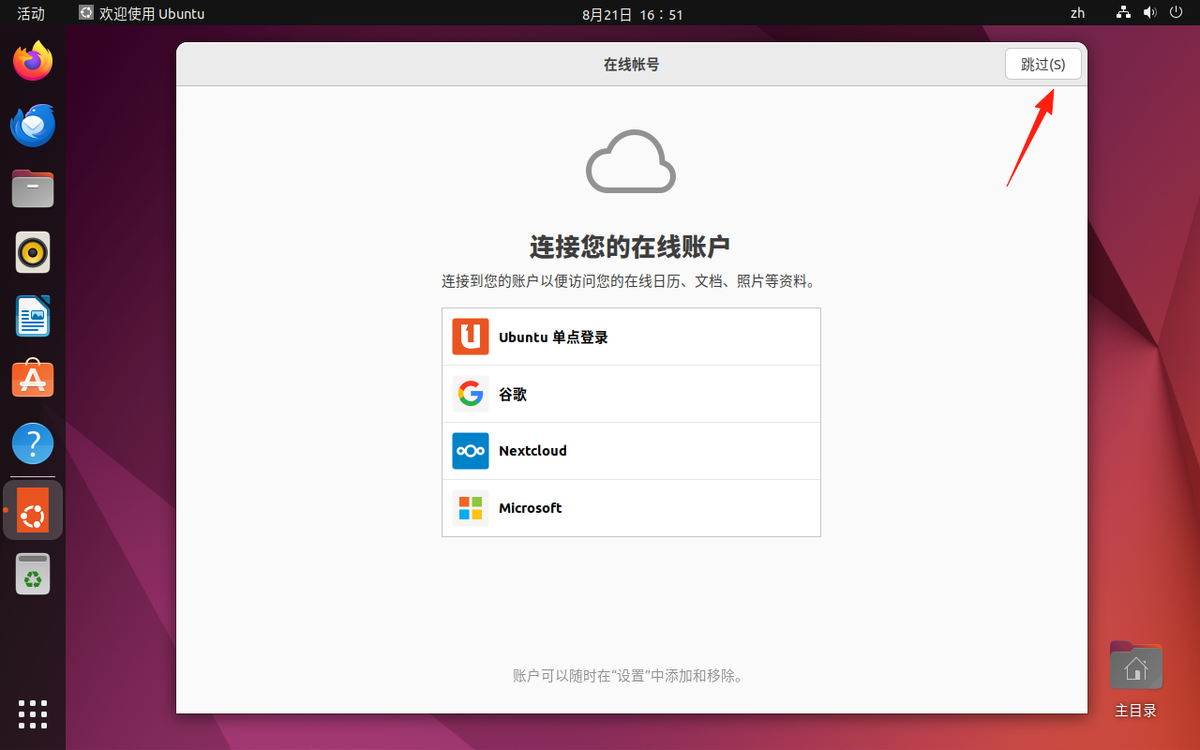The width and height of the screenshot is (1200, 750).
Task: Select Ubuntu 单点登录 account option
Action: pos(631,337)
